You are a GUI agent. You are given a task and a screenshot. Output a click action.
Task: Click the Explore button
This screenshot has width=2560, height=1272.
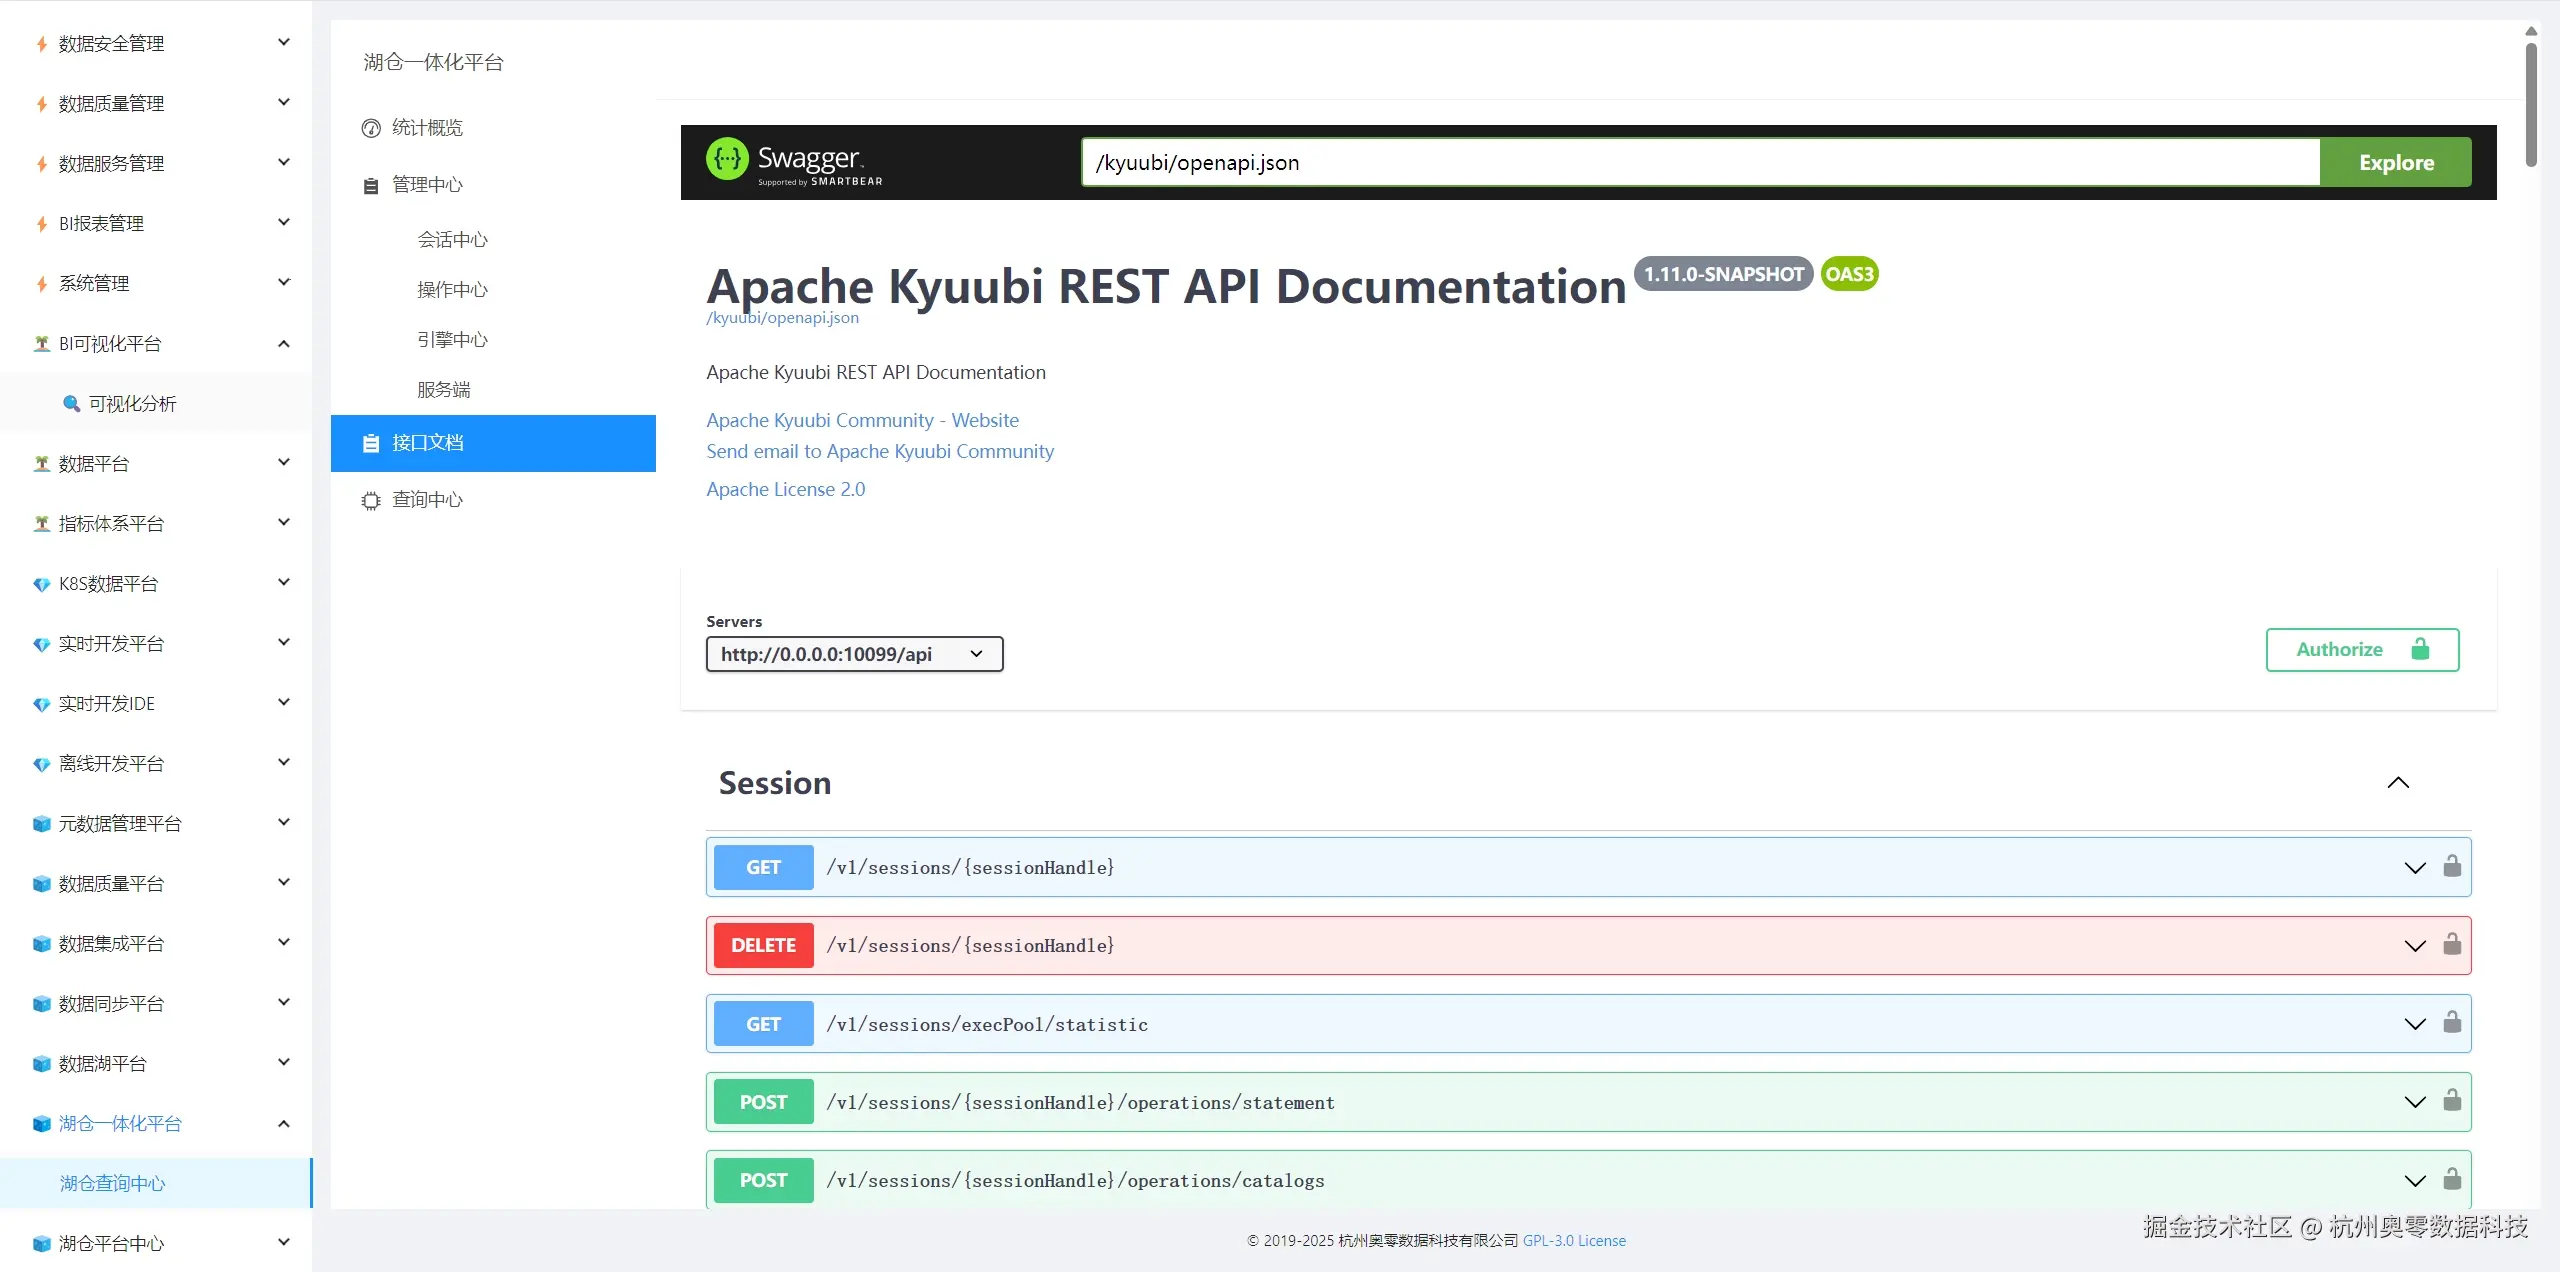coord(2395,162)
